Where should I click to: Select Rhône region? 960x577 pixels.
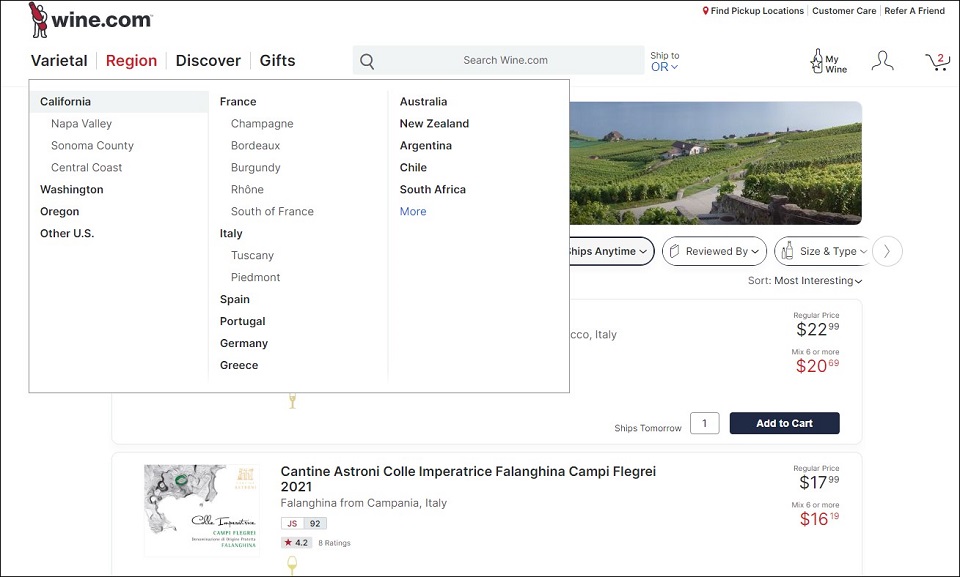click(x=247, y=190)
